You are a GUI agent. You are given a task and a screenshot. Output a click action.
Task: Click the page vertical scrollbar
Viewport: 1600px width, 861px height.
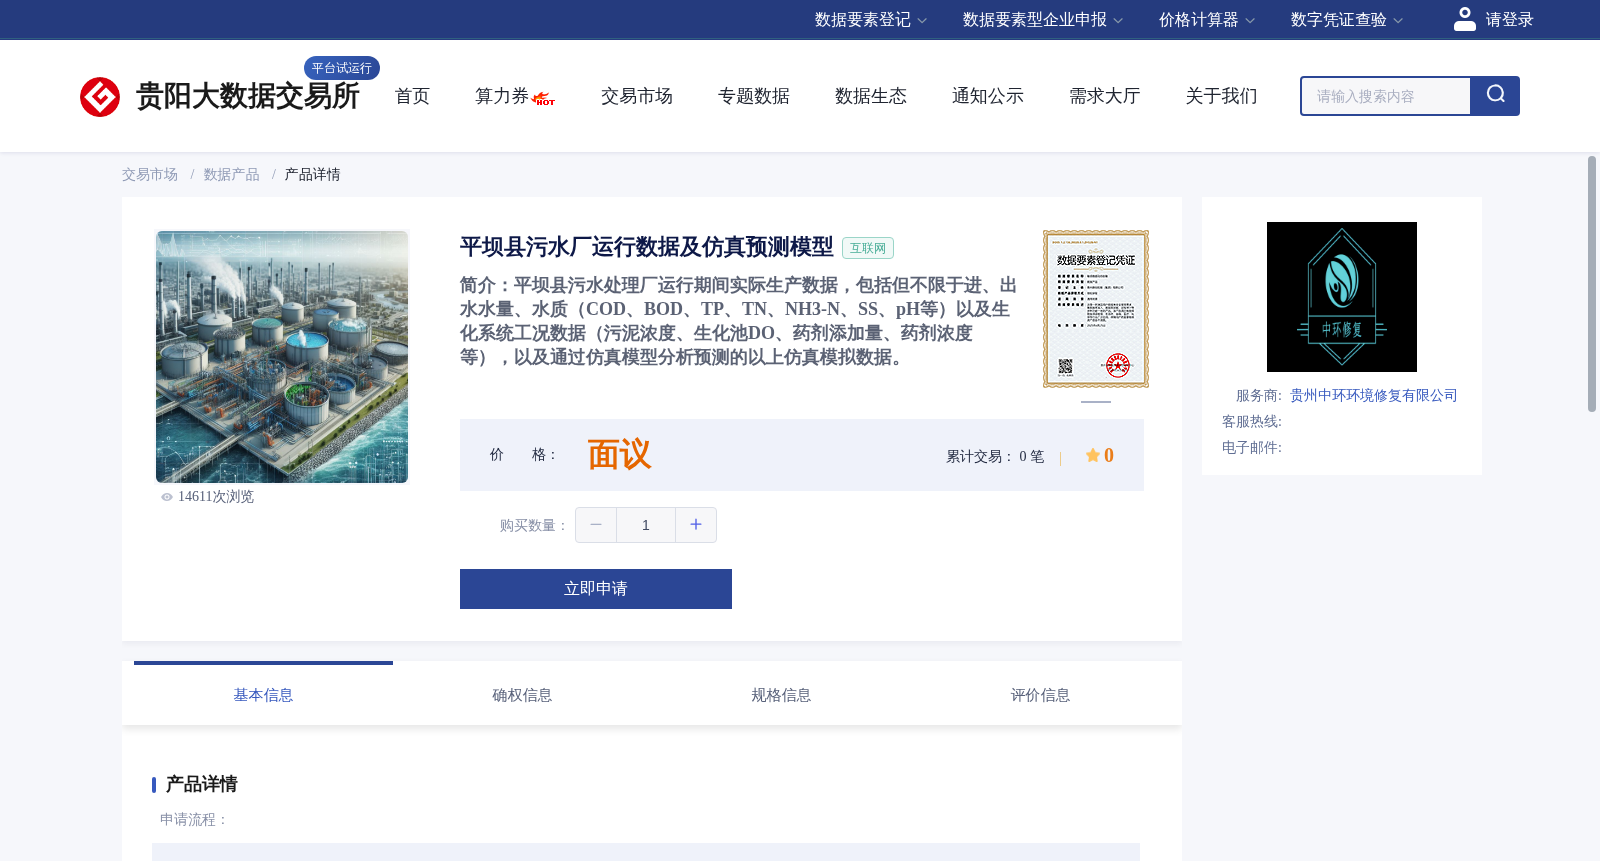click(1592, 284)
